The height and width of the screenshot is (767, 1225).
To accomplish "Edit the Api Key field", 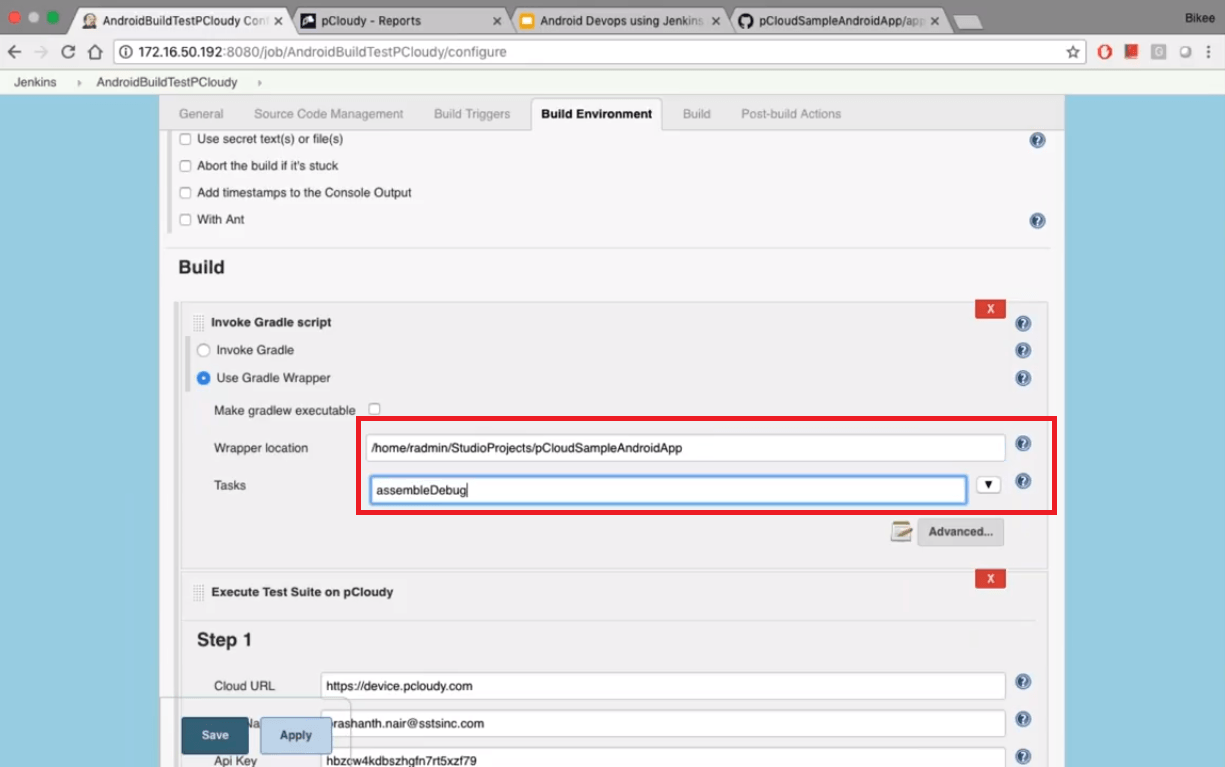I will click(663, 758).
